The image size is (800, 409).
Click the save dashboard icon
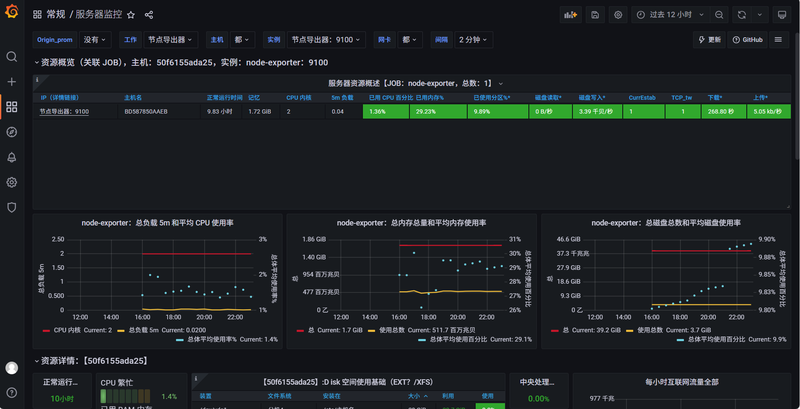596,15
